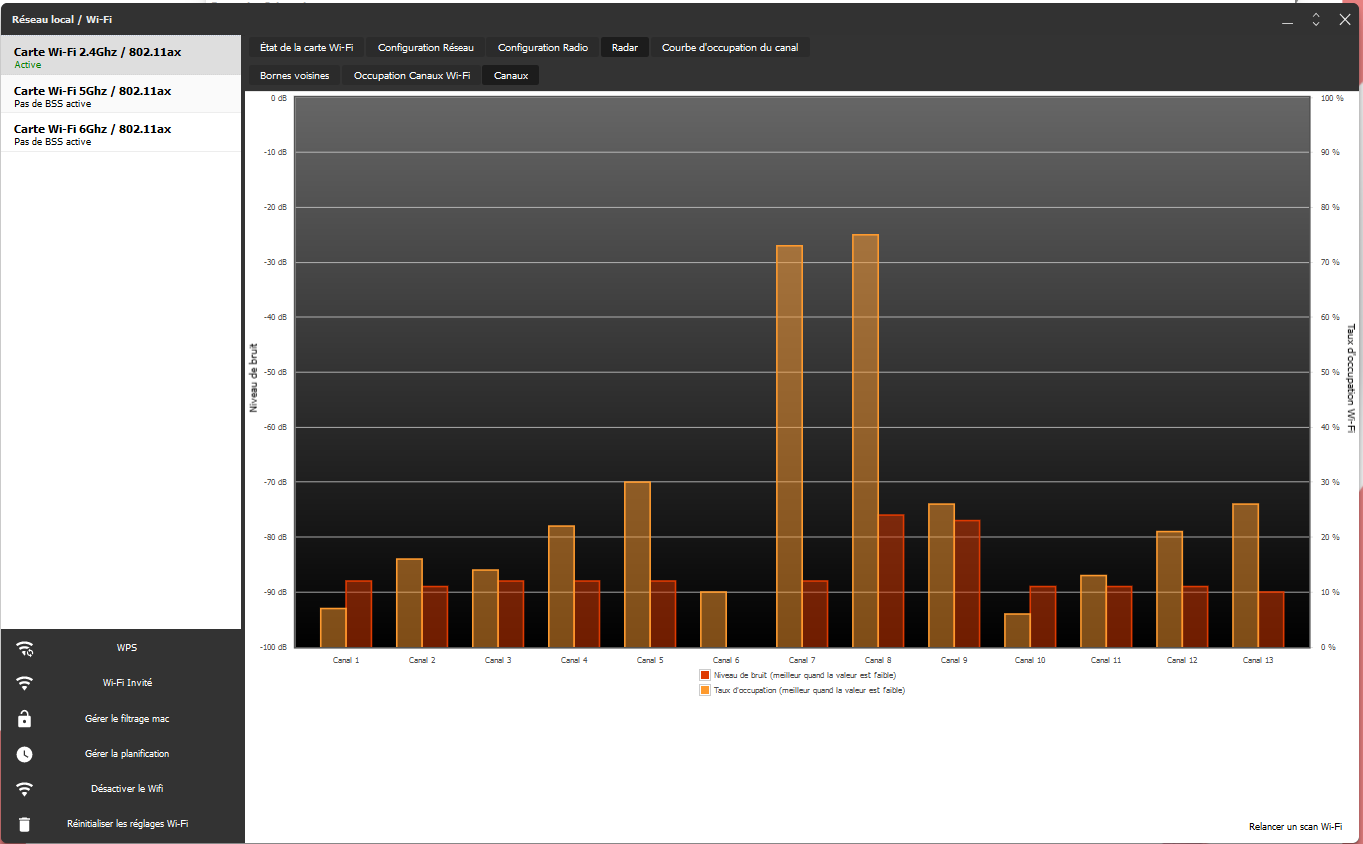Select Carte Wi-Fi 5Ghz / 802.11ax
This screenshot has width=1363, height=844.
(x=121, y=96)
